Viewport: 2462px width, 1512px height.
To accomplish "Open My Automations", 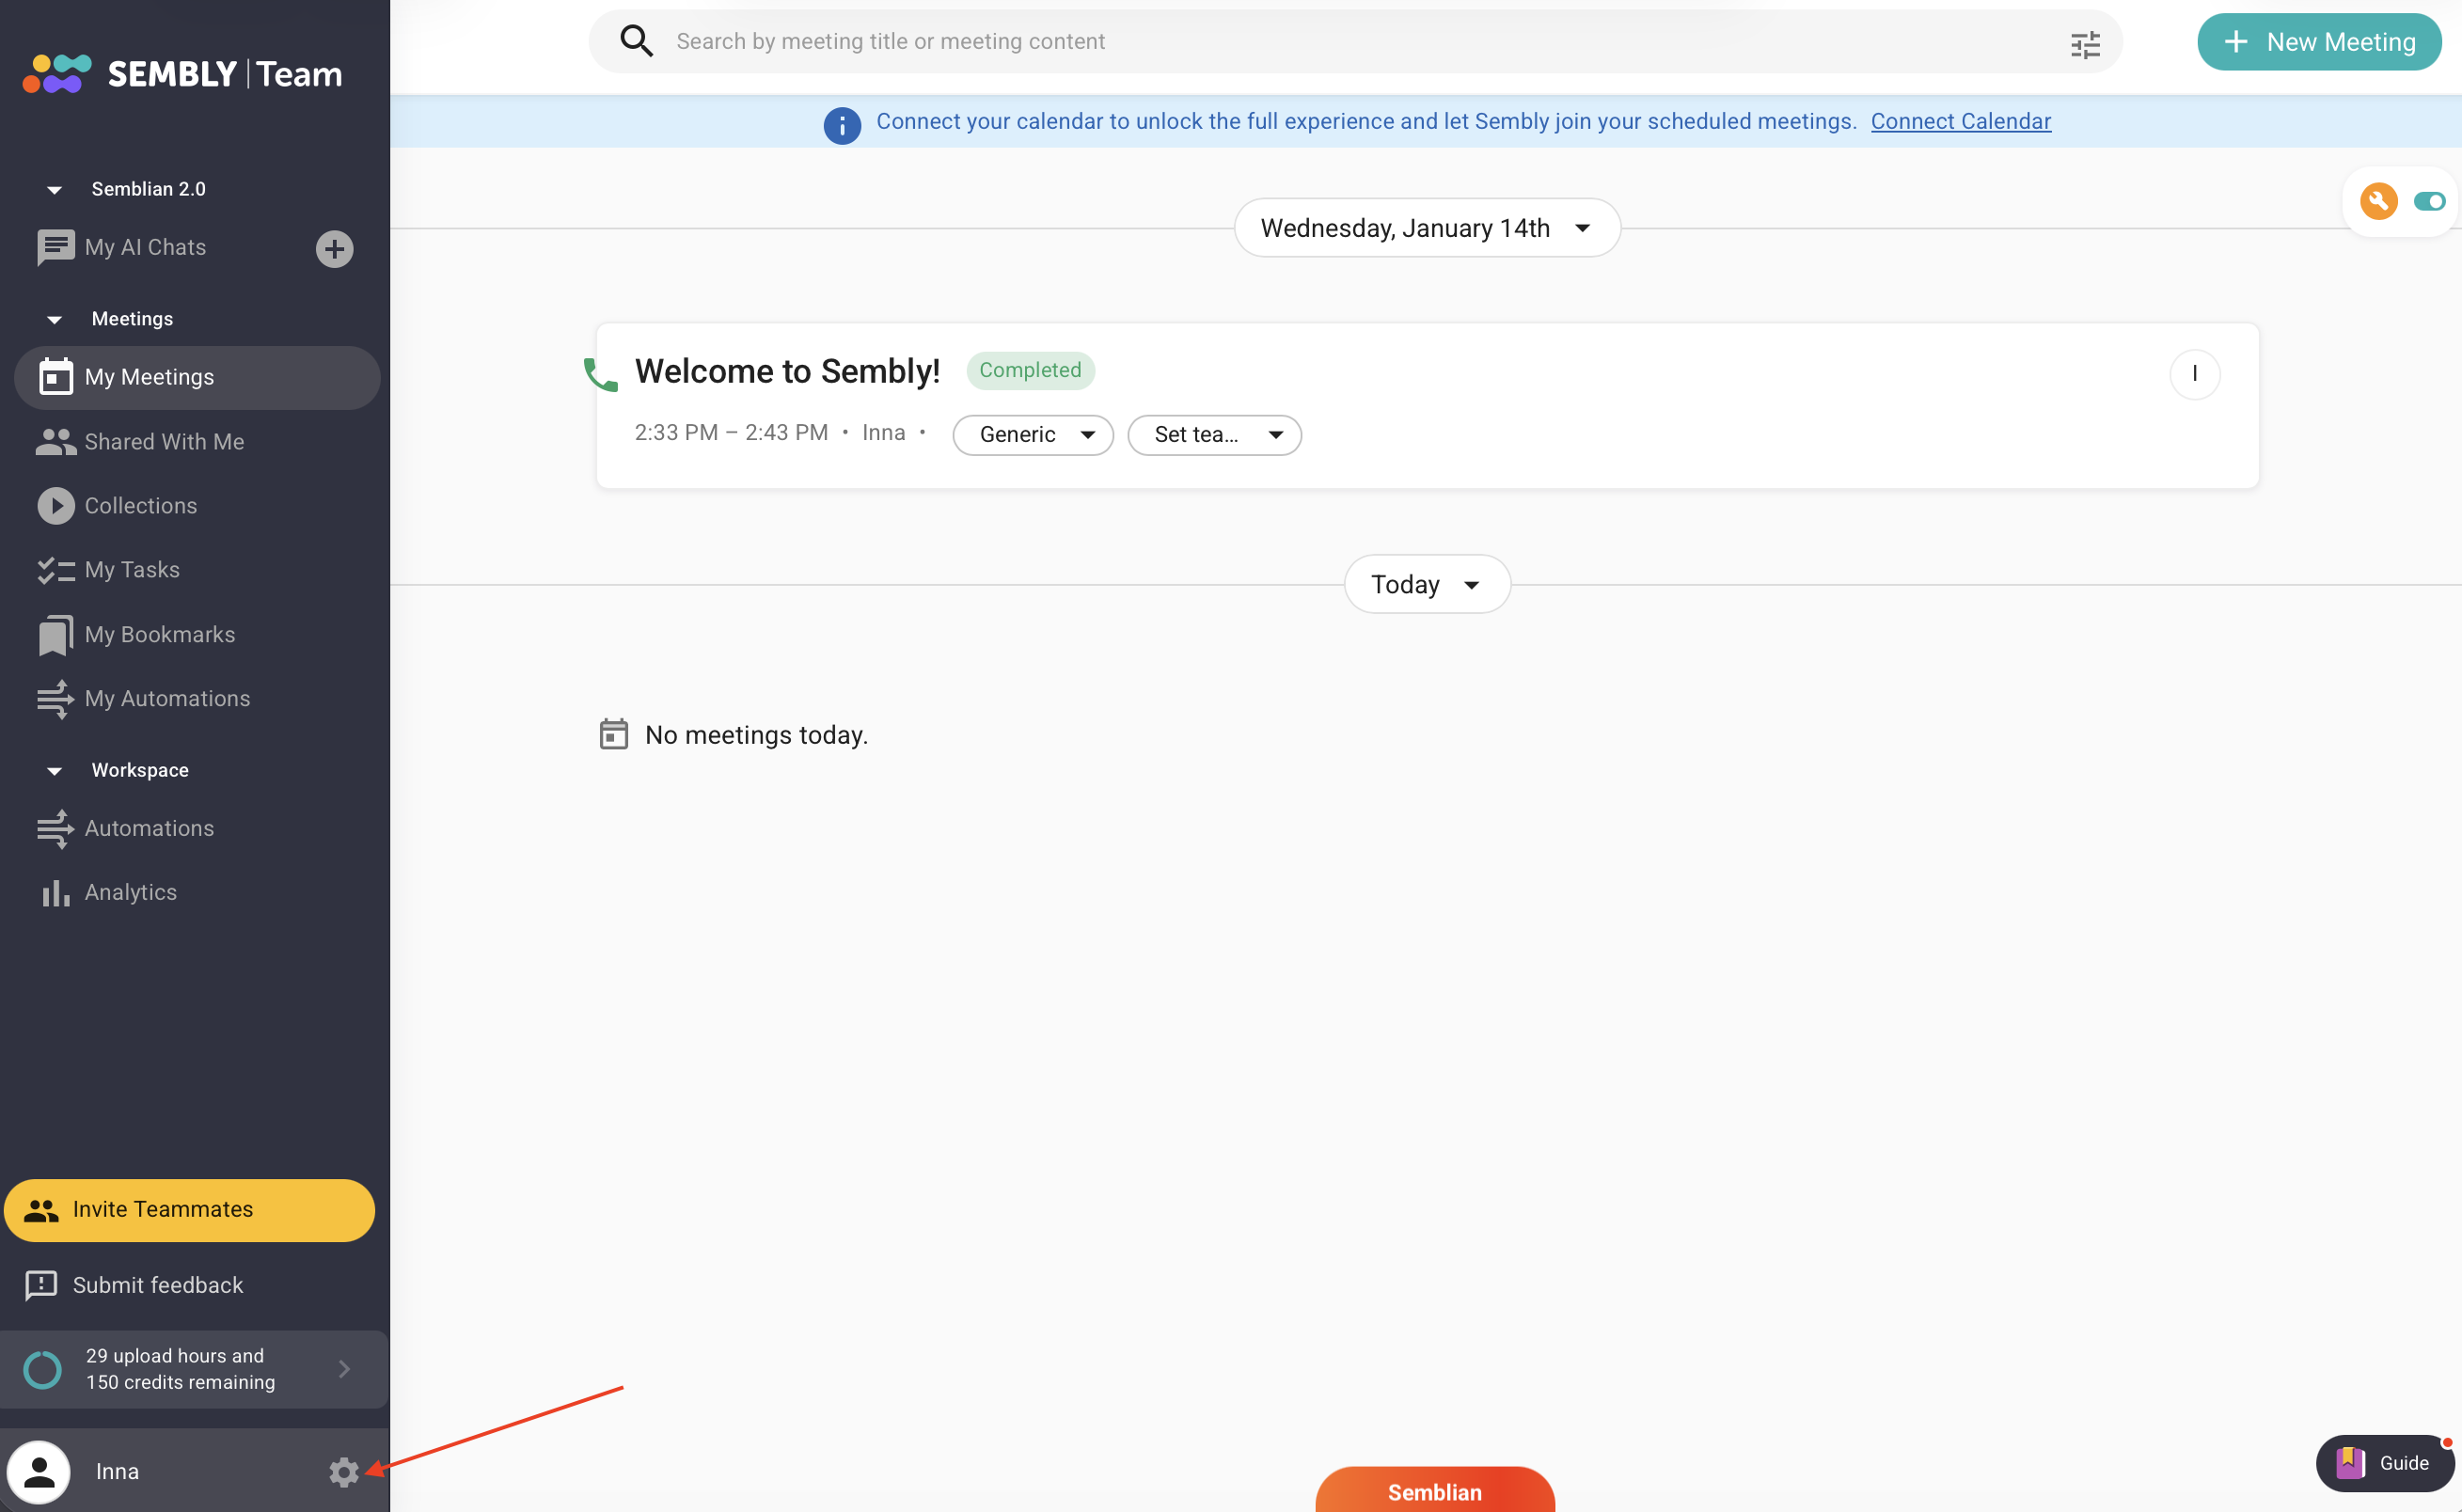I will pos(167,698).
